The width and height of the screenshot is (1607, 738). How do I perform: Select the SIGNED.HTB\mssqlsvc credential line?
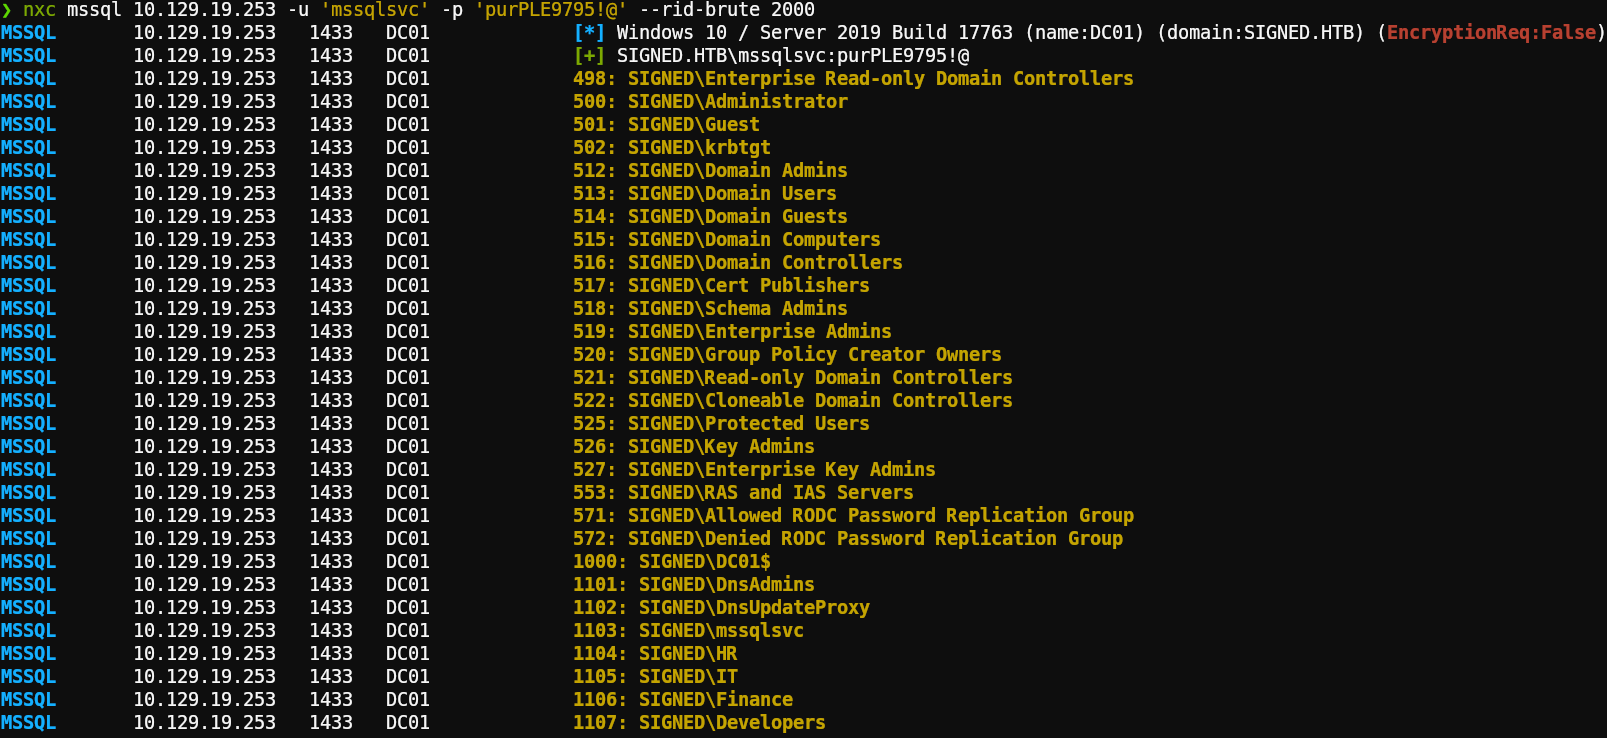click(x=792, y=56)
